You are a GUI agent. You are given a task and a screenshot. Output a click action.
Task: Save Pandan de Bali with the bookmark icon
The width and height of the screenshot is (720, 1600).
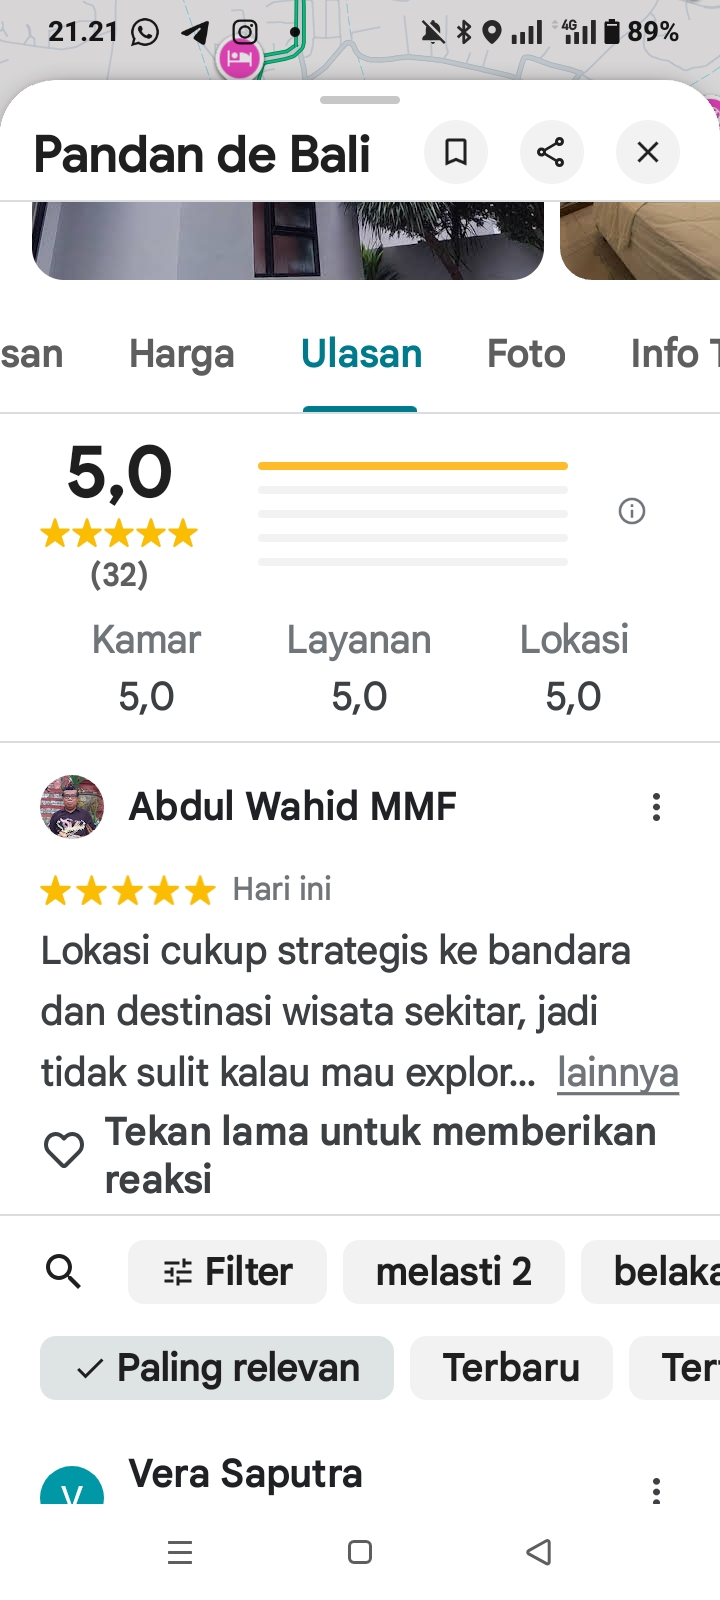(x=456, y=152)
